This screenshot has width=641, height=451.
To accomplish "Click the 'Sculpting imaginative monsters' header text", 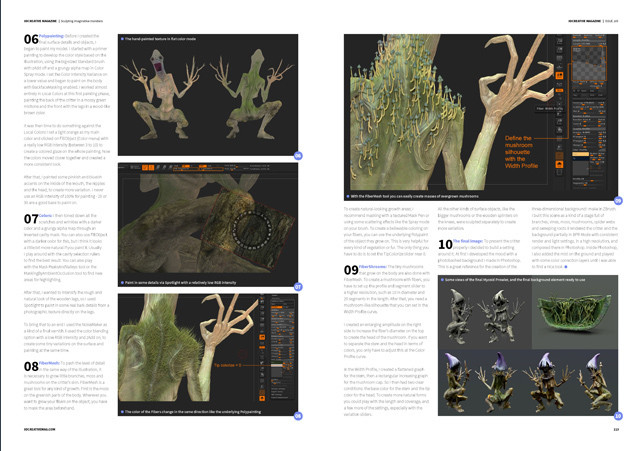I will (x=82, y=21).
